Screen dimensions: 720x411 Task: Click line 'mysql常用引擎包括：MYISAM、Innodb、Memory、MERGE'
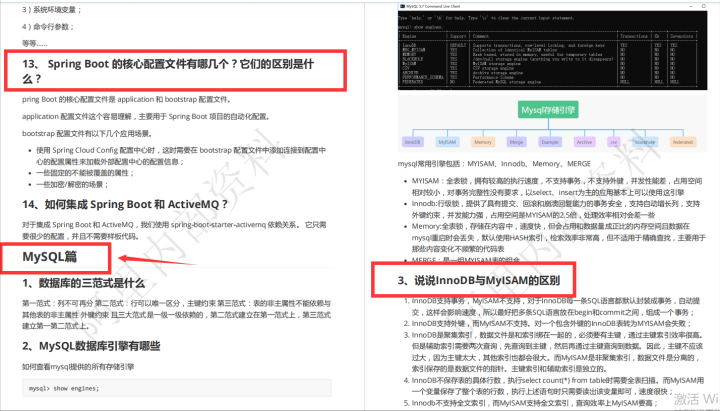click(494, 163)
